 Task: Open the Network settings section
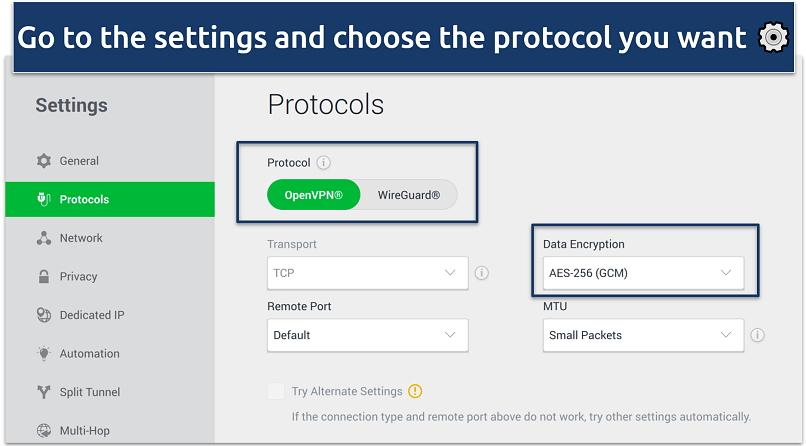pyautogui.click(x=81, y=238)
